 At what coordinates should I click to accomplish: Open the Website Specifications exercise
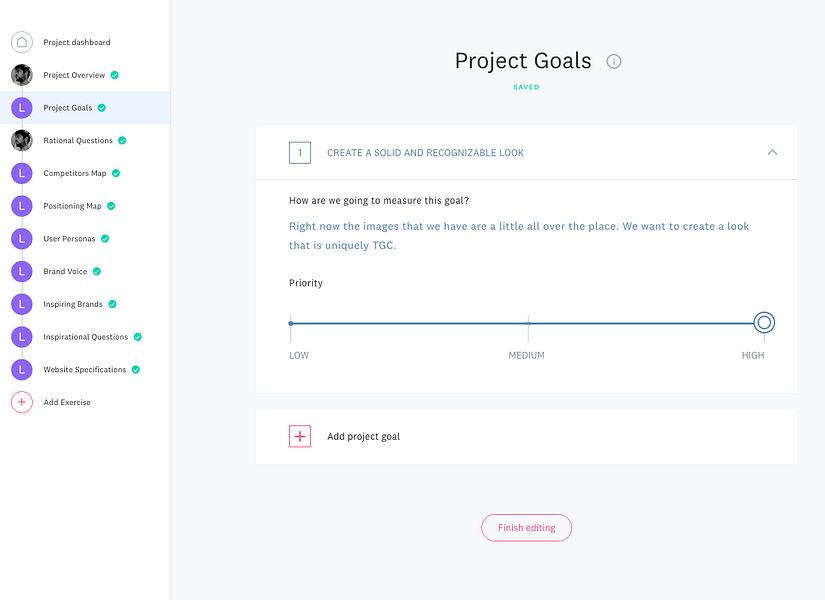tap(84, 370)
